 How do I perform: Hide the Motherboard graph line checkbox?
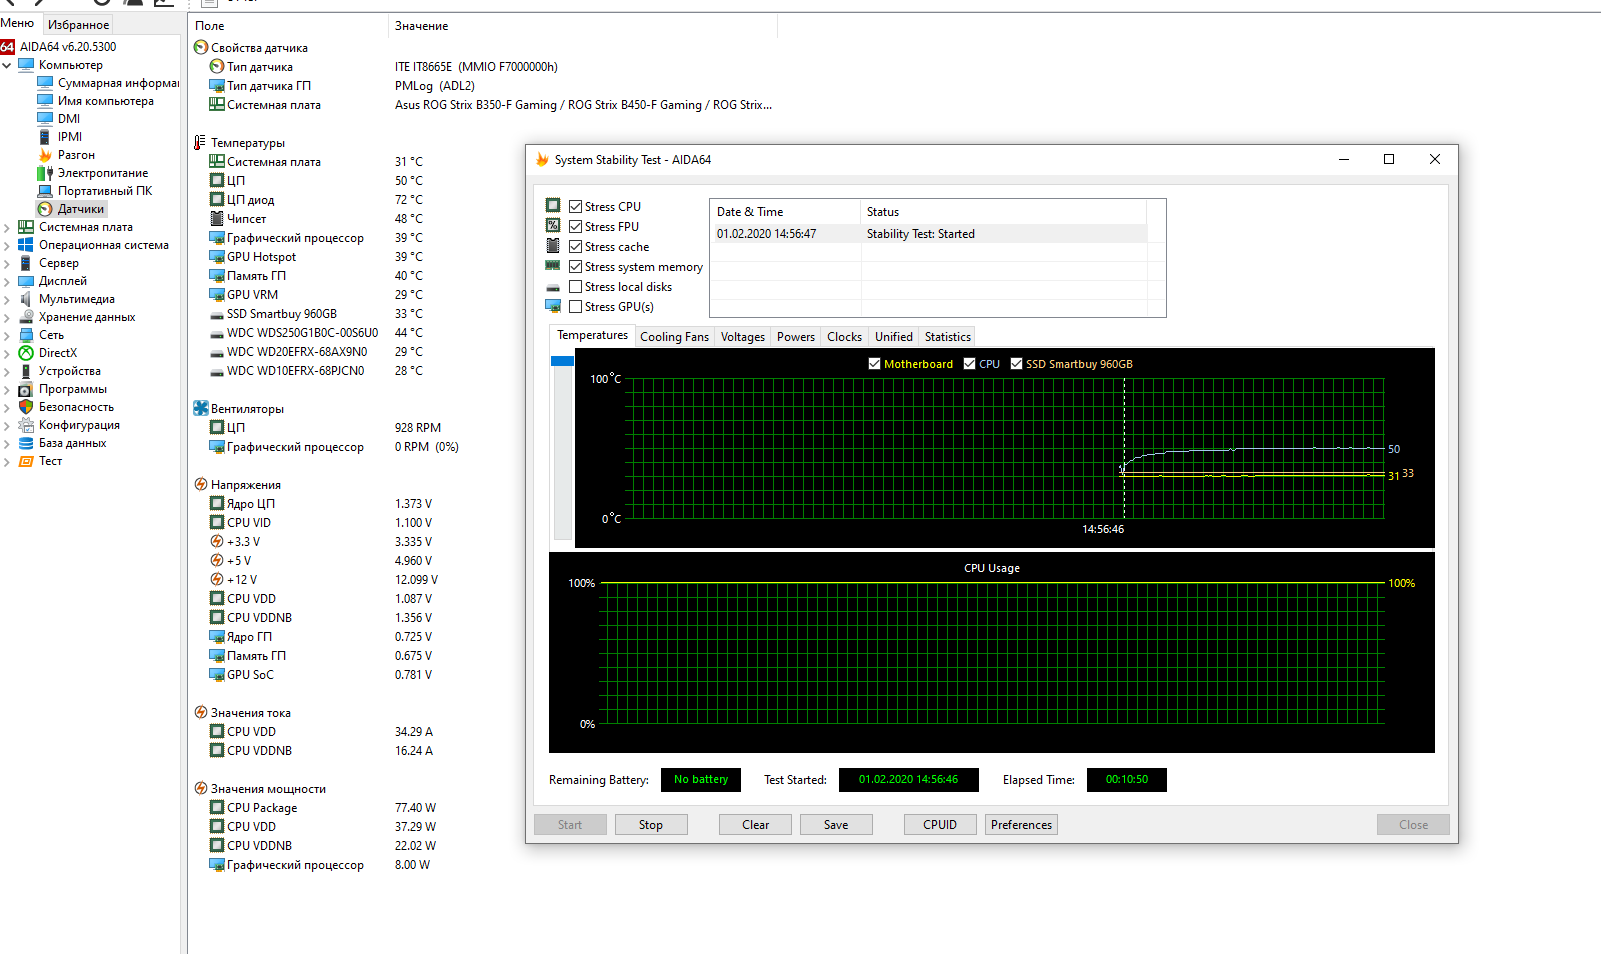875,364
